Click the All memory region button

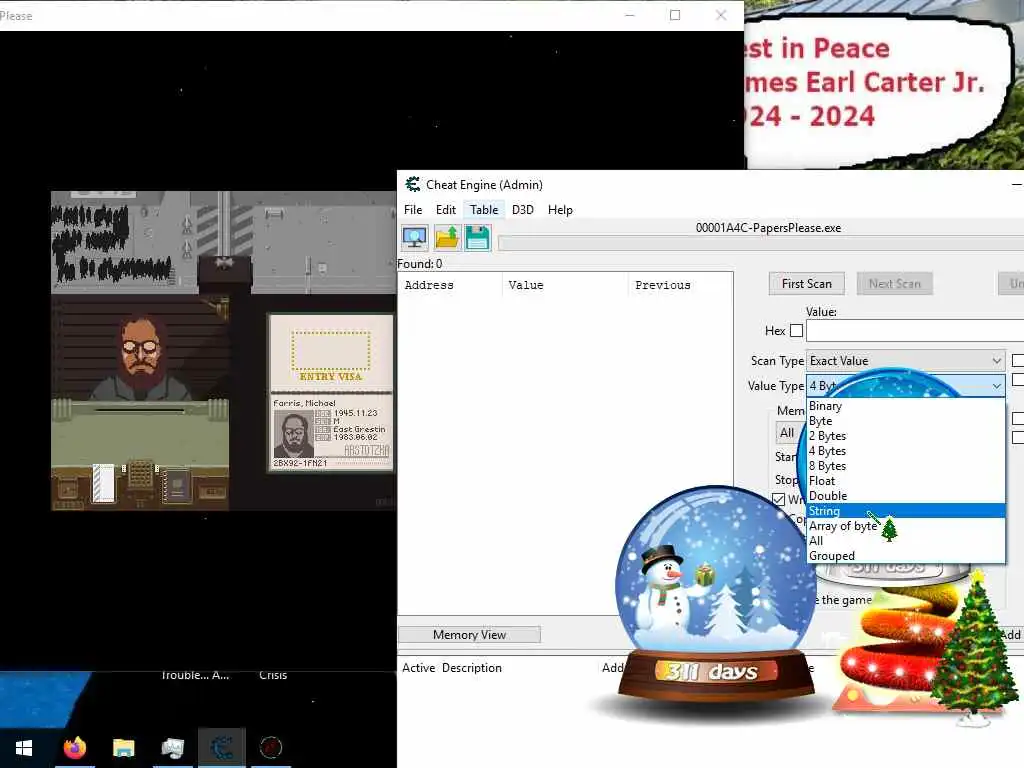[x=788, y=432]
